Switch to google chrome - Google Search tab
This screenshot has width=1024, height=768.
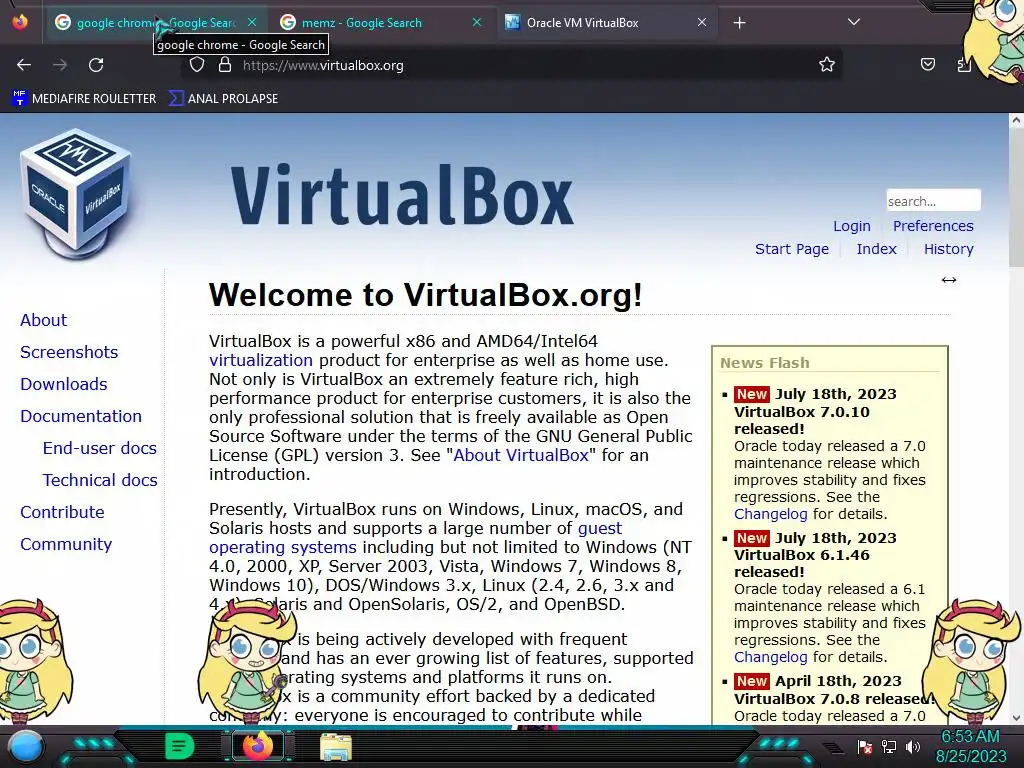tap(155, 23)
